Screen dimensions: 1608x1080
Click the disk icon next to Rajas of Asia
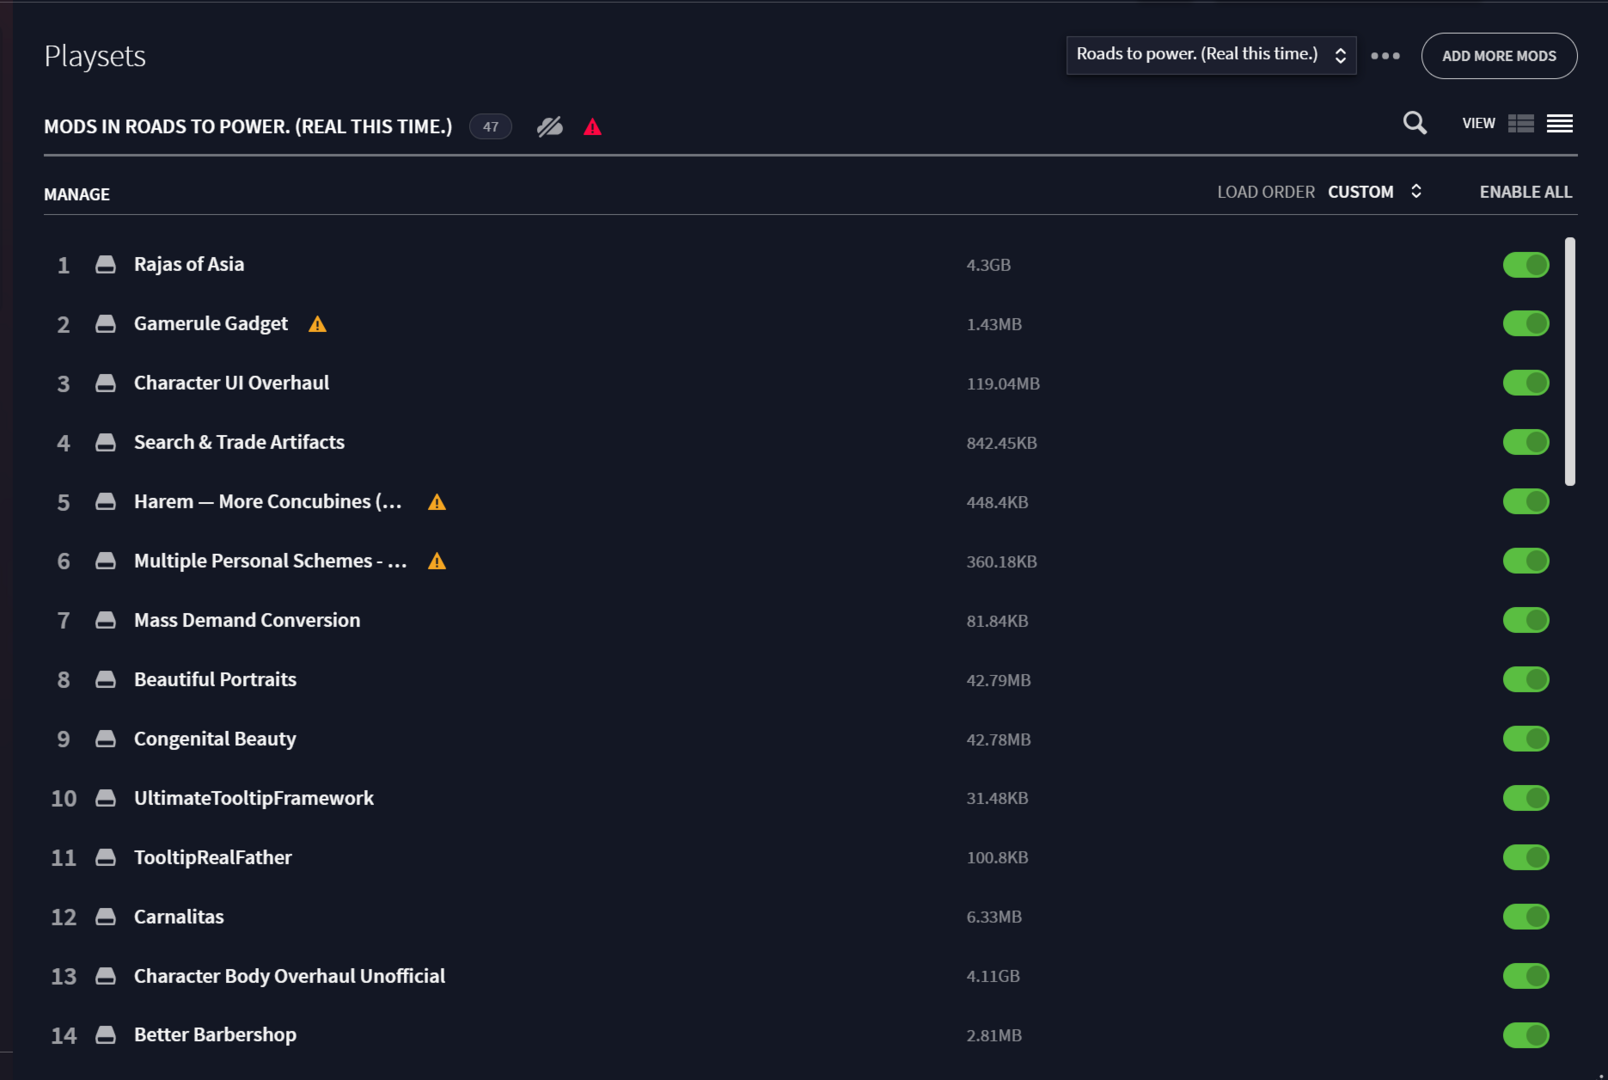point(106,264)
